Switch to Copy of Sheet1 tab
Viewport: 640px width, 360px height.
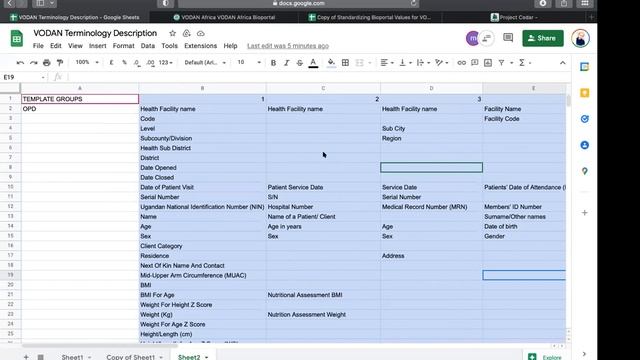pos(131,357)
